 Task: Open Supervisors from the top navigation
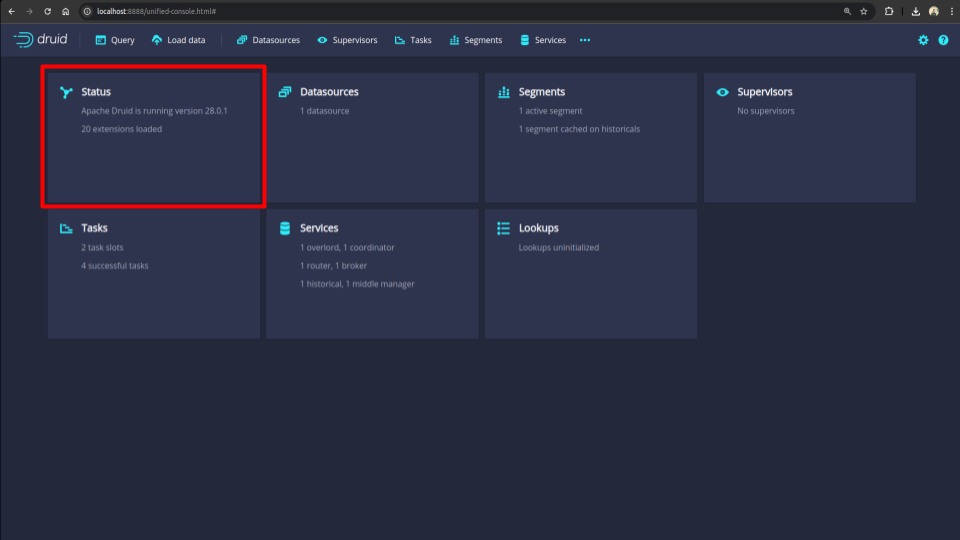(347, 40)
